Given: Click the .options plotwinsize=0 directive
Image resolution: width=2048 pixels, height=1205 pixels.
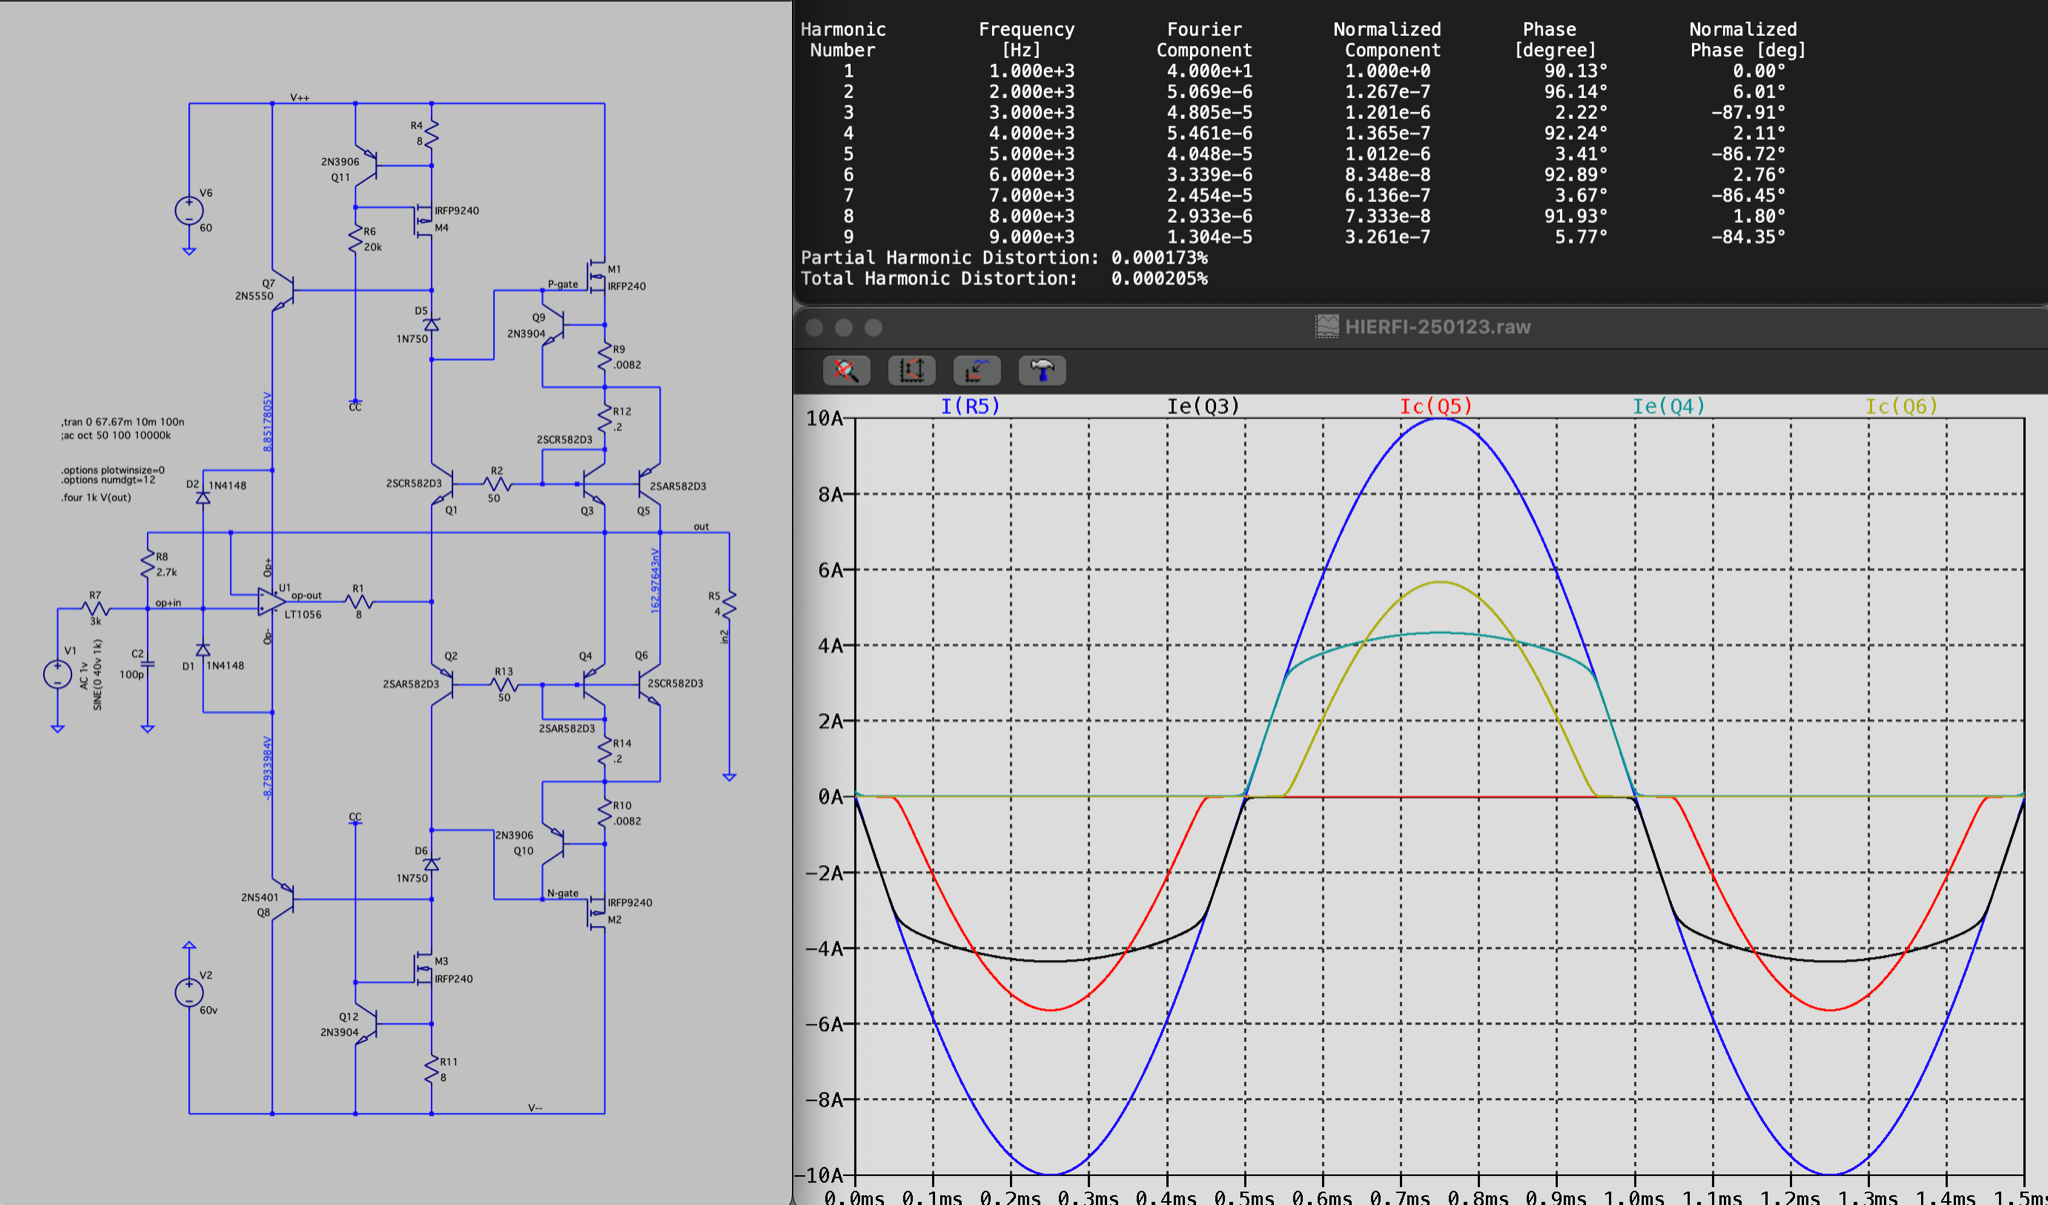Looking at the screenshot, I should (x=112, y=470).
